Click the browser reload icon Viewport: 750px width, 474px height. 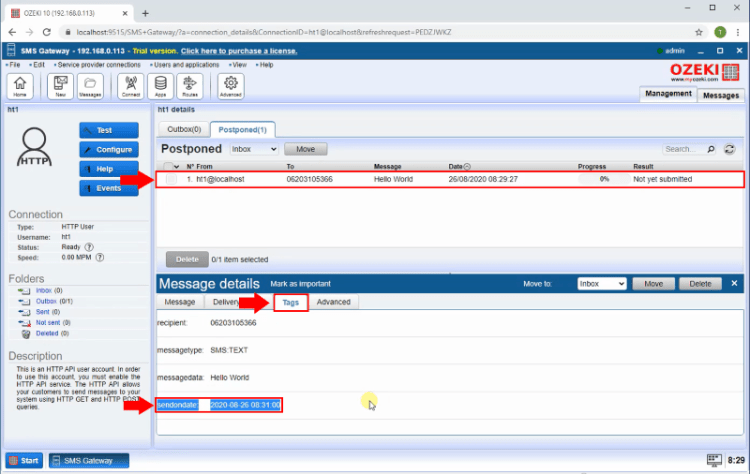tap(46, 32)
